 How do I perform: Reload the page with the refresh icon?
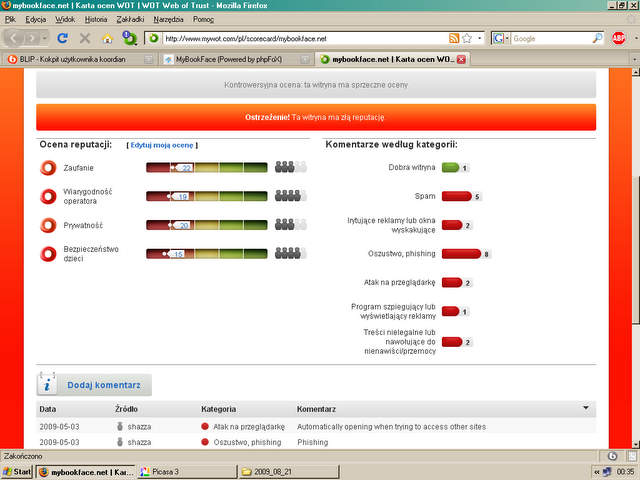(x=62, y=38)
